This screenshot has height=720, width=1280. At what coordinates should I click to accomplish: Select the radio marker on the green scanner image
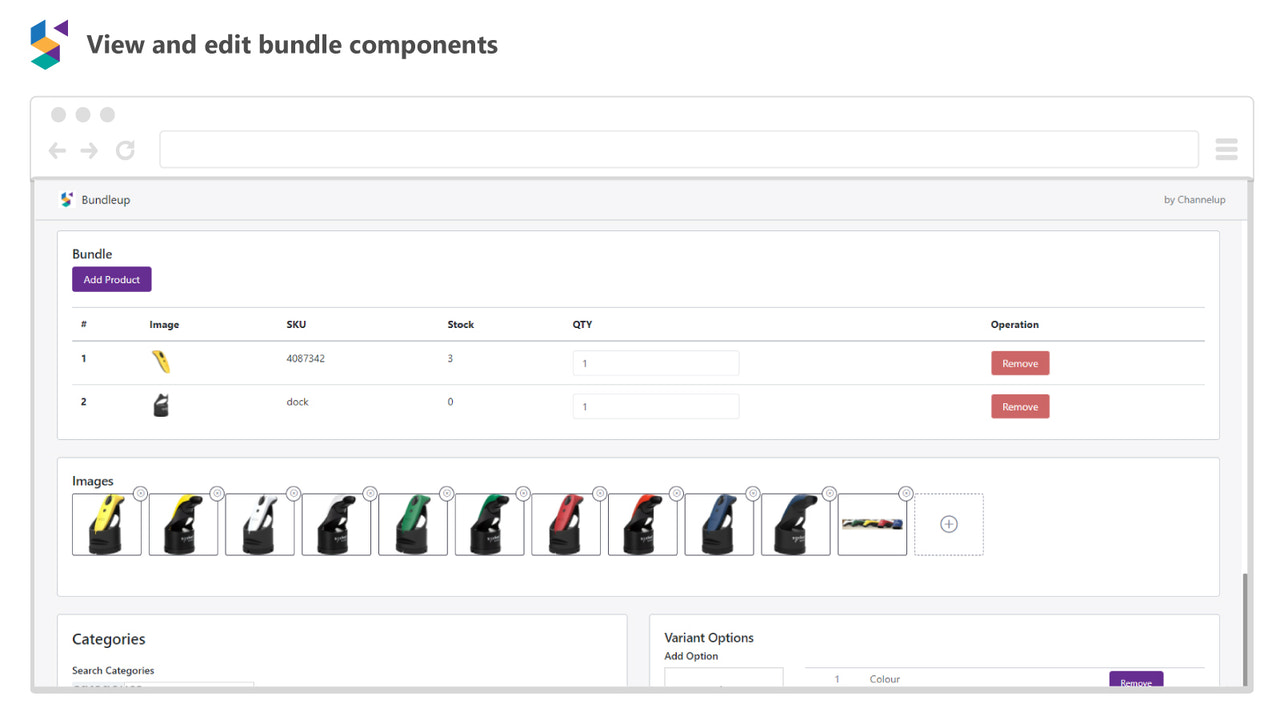click(447, 493)
